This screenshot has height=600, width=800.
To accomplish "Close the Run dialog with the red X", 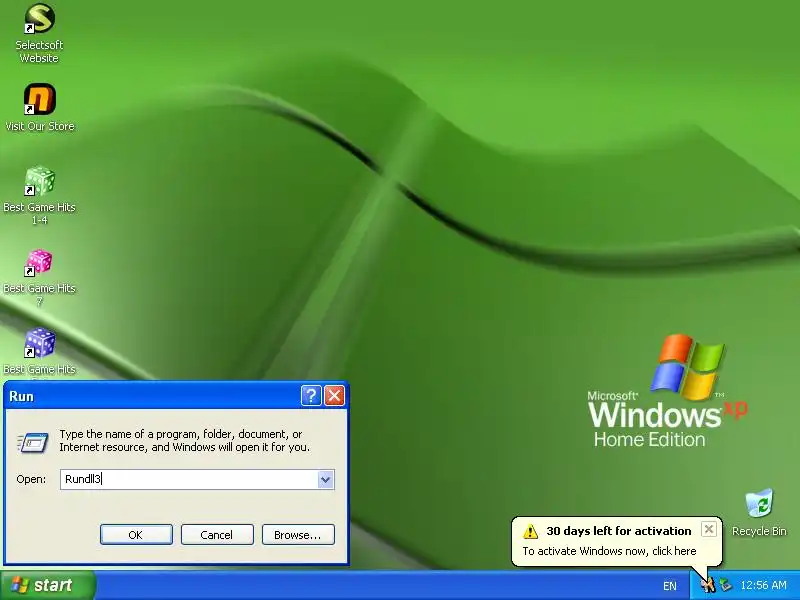I will (334, 395).
